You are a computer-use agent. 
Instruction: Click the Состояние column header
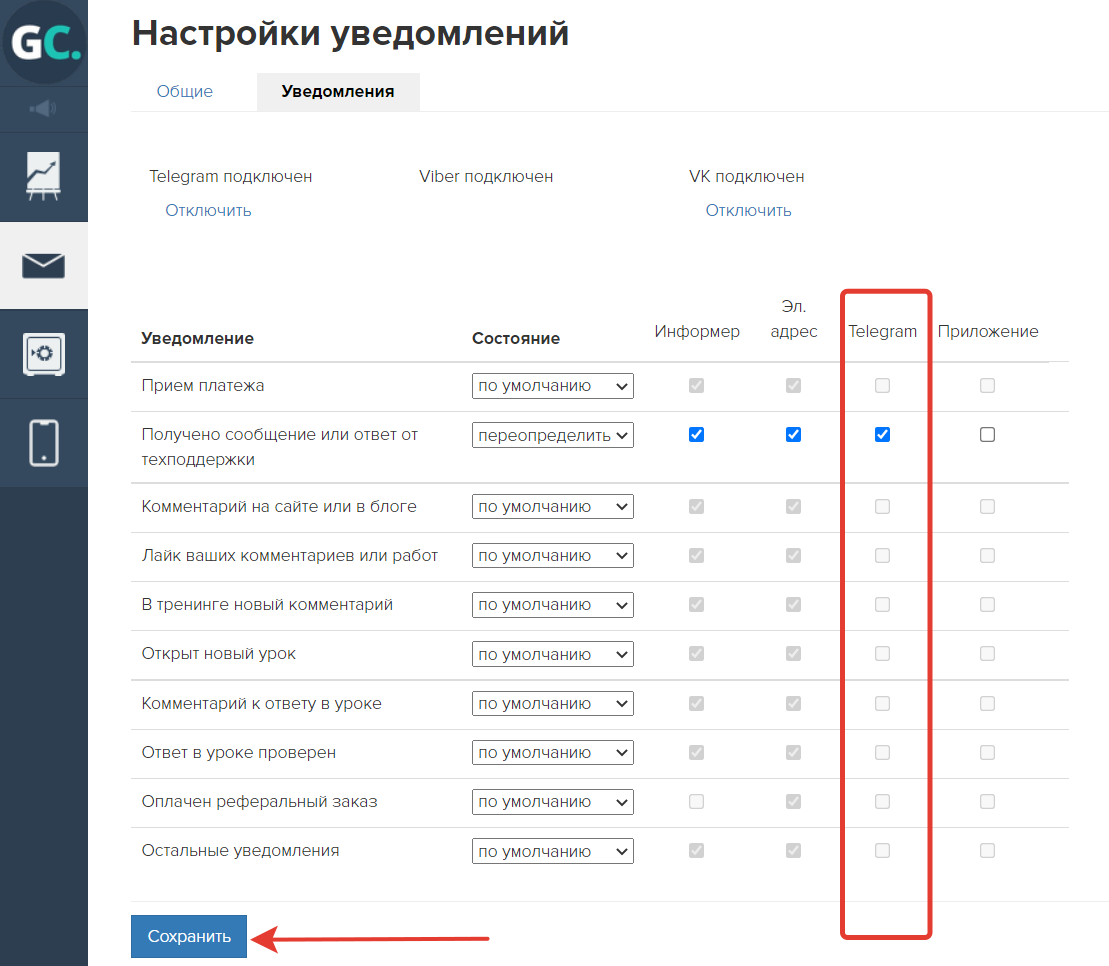pos(516,339)
